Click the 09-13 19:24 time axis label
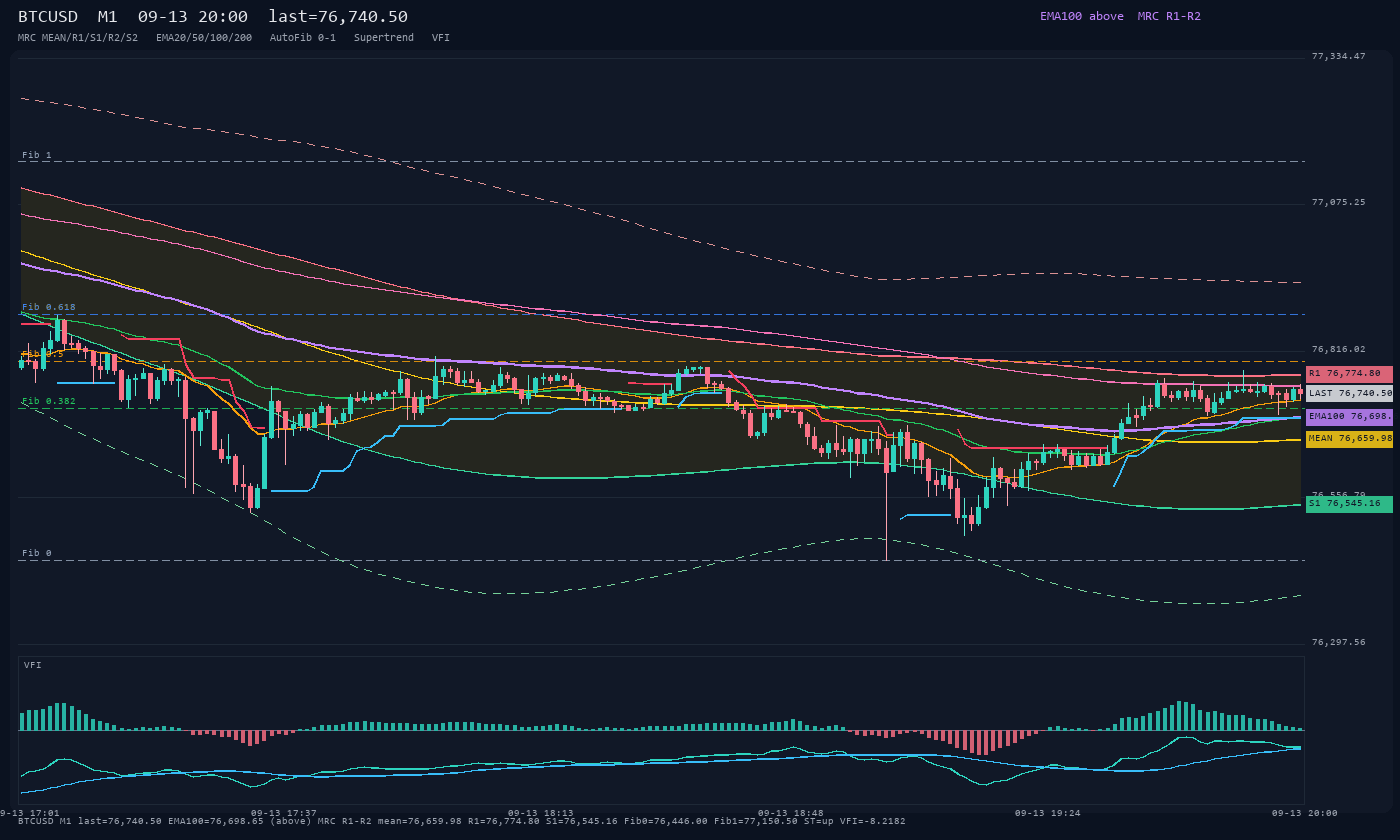Image resolution: width=1400 pixels, height=840 pixels. pyautogui.click(x=1048, y=813)
